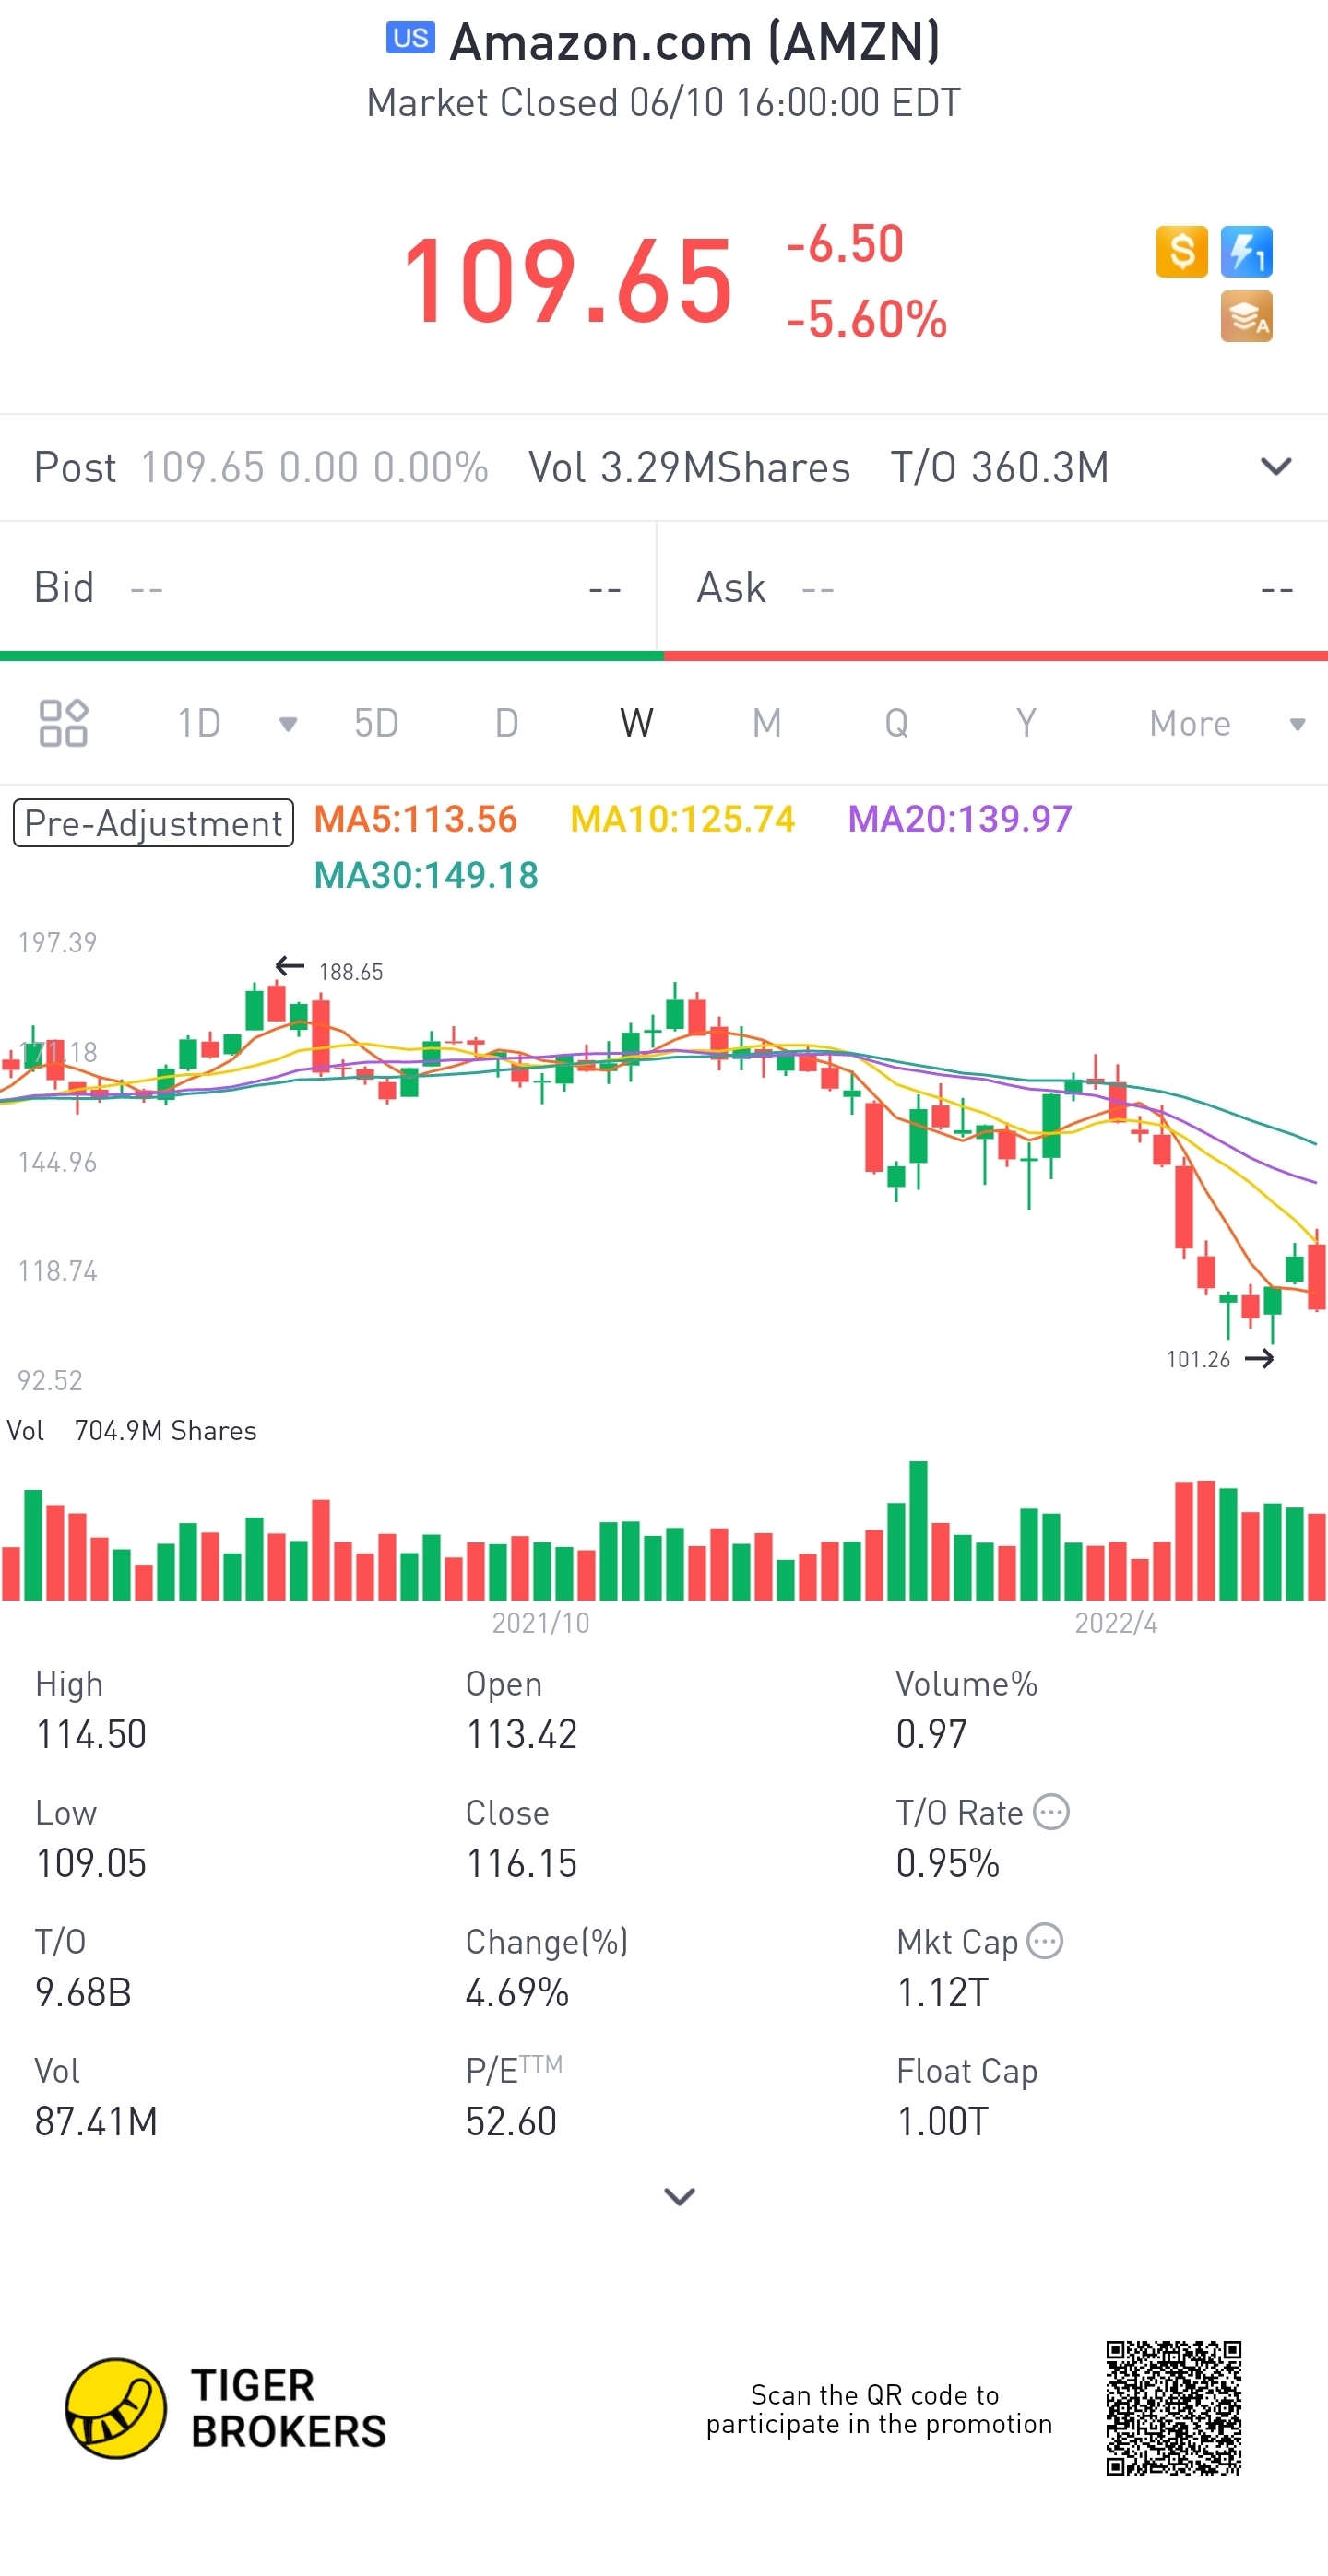Tap the Float Cap 1.00T value
This screenshot has width=1328, height=2576.
942,2121
